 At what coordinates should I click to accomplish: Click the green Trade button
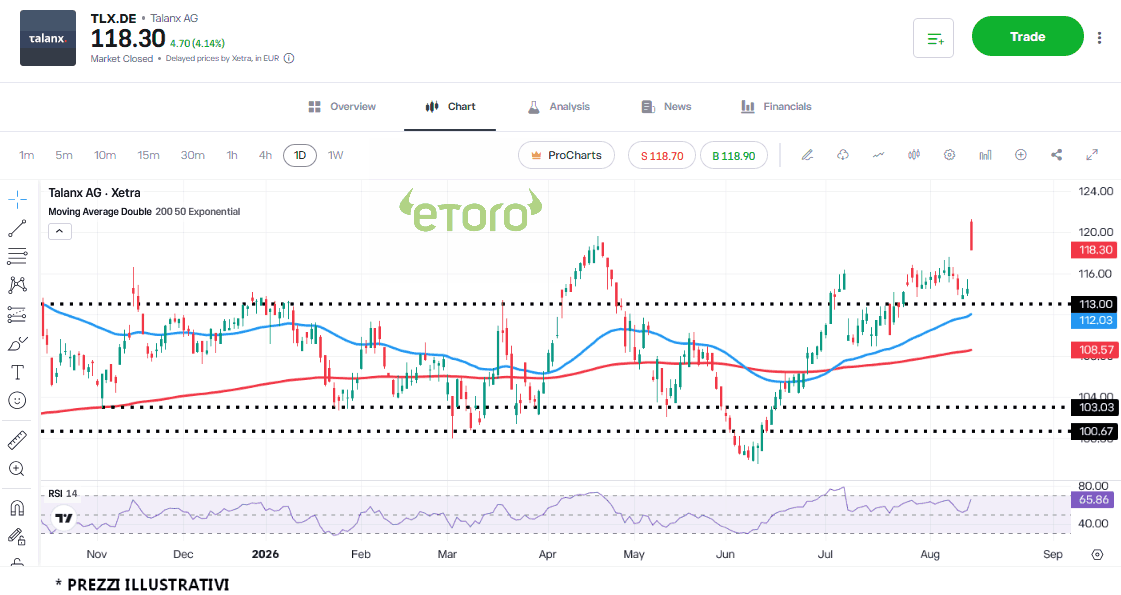point(1027,36)
